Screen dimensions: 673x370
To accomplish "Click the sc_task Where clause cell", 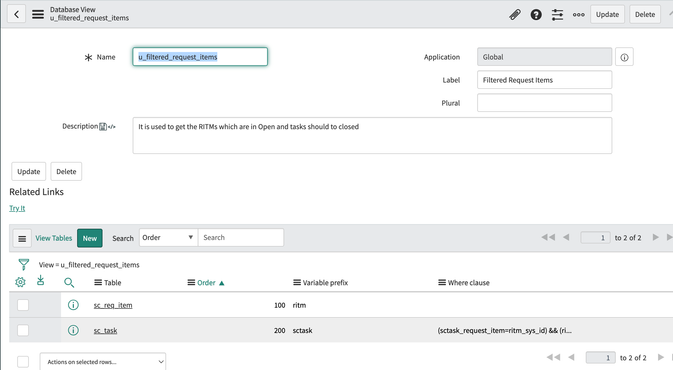I will [504, 331].
